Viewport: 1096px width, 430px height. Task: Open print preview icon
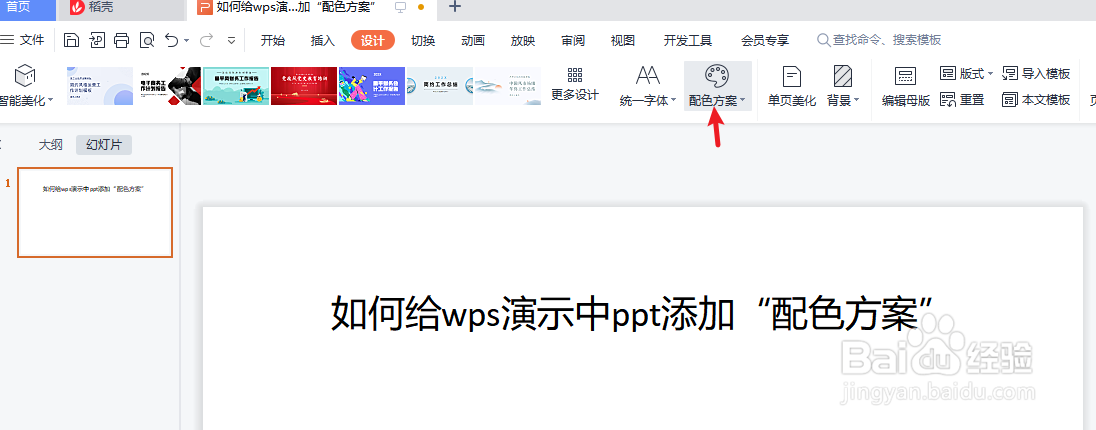[x=147, y=41]
